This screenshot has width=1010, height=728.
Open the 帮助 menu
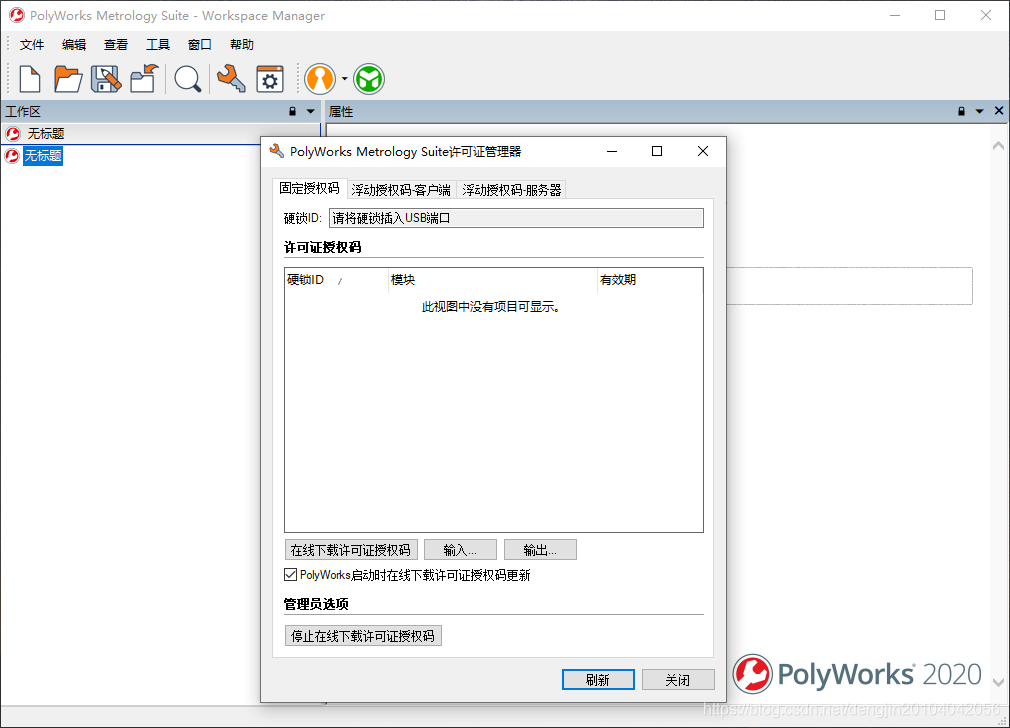point(240,44)
